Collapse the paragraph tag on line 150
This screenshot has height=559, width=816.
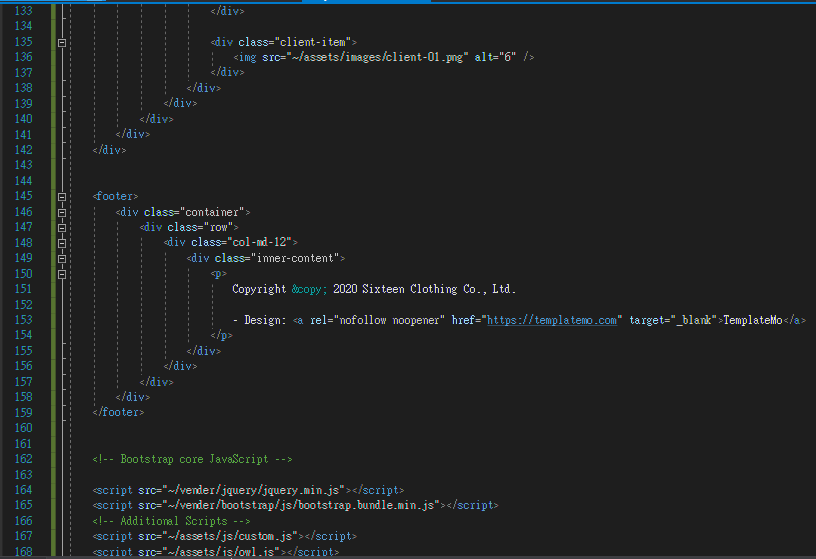pos(62,274)
